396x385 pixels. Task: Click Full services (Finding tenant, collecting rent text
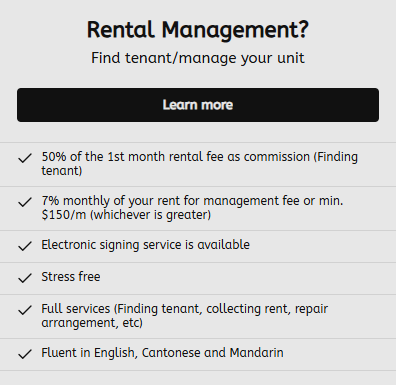coord(185,309)
